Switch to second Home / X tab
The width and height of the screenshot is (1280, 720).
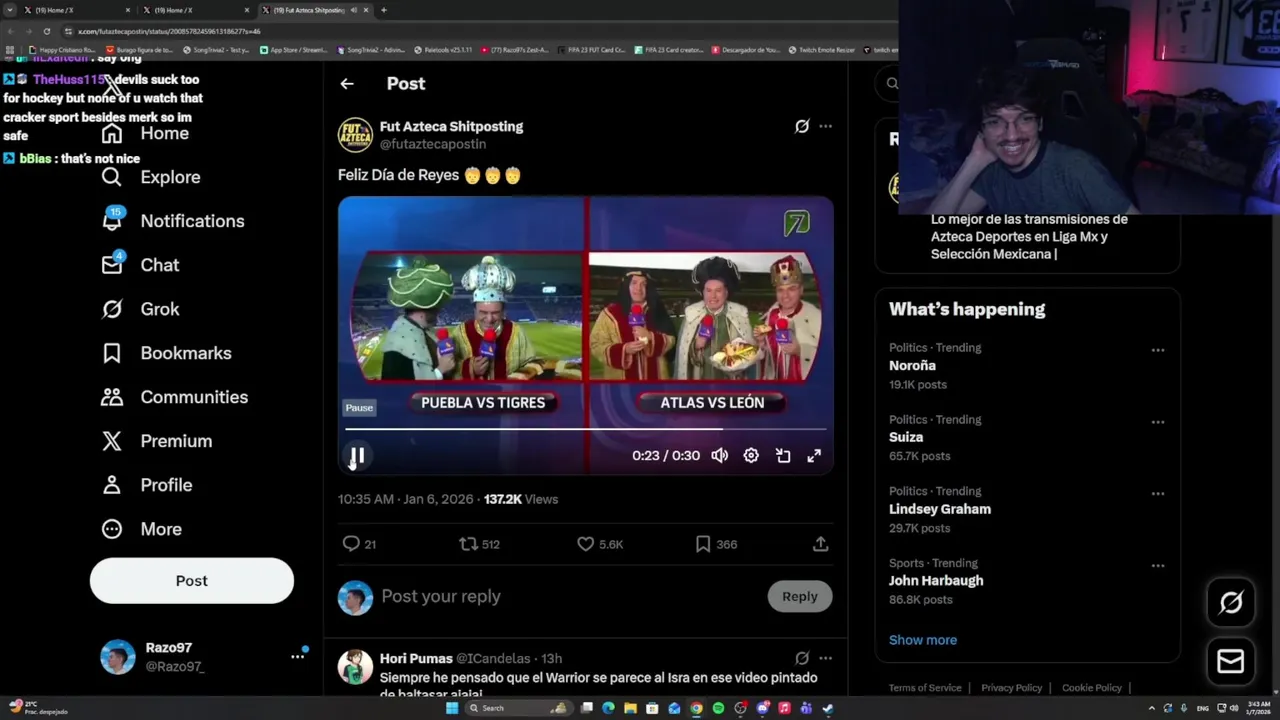coord(194,10)
